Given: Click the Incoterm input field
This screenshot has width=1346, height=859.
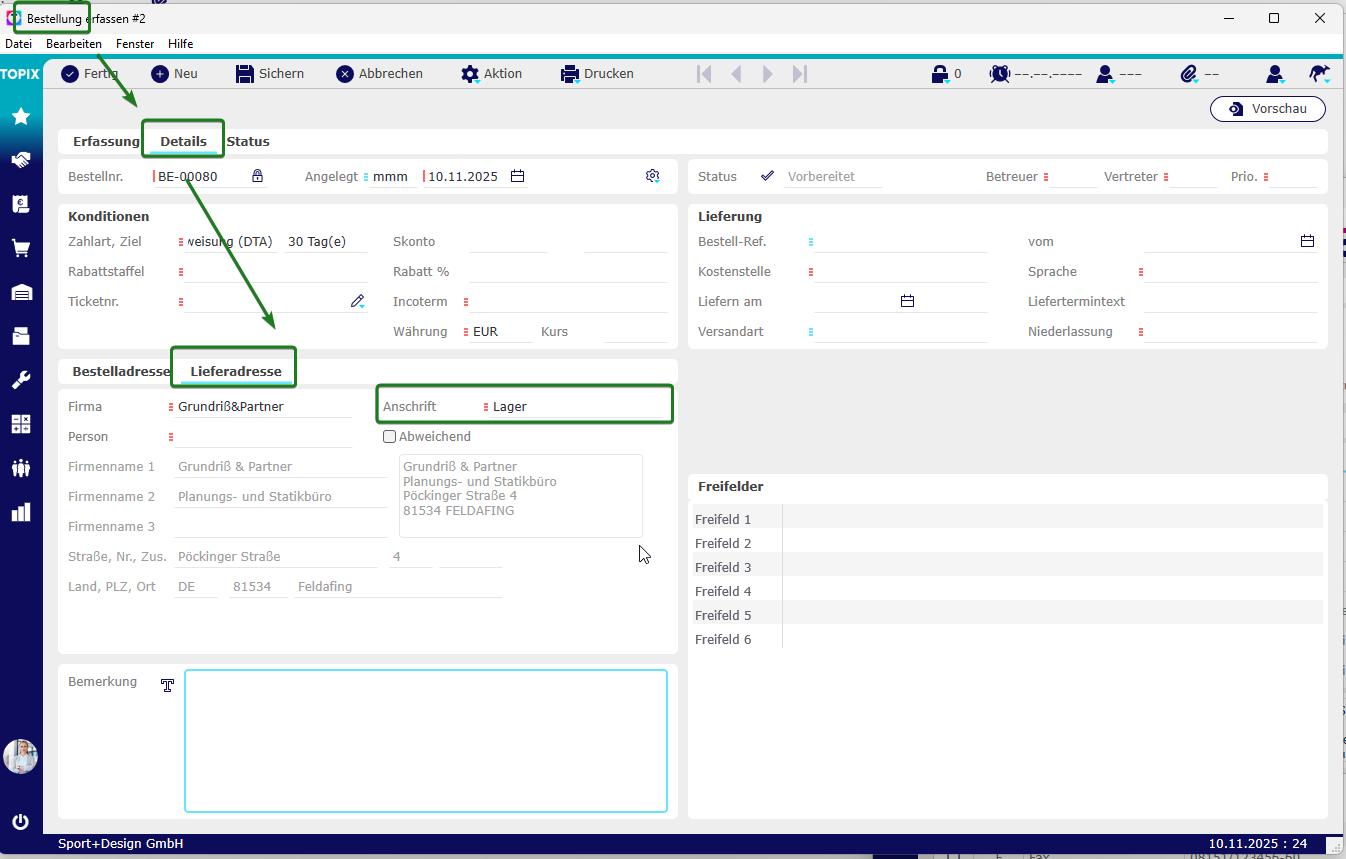Looking at the screenshot, I should (x=568, y=301).
